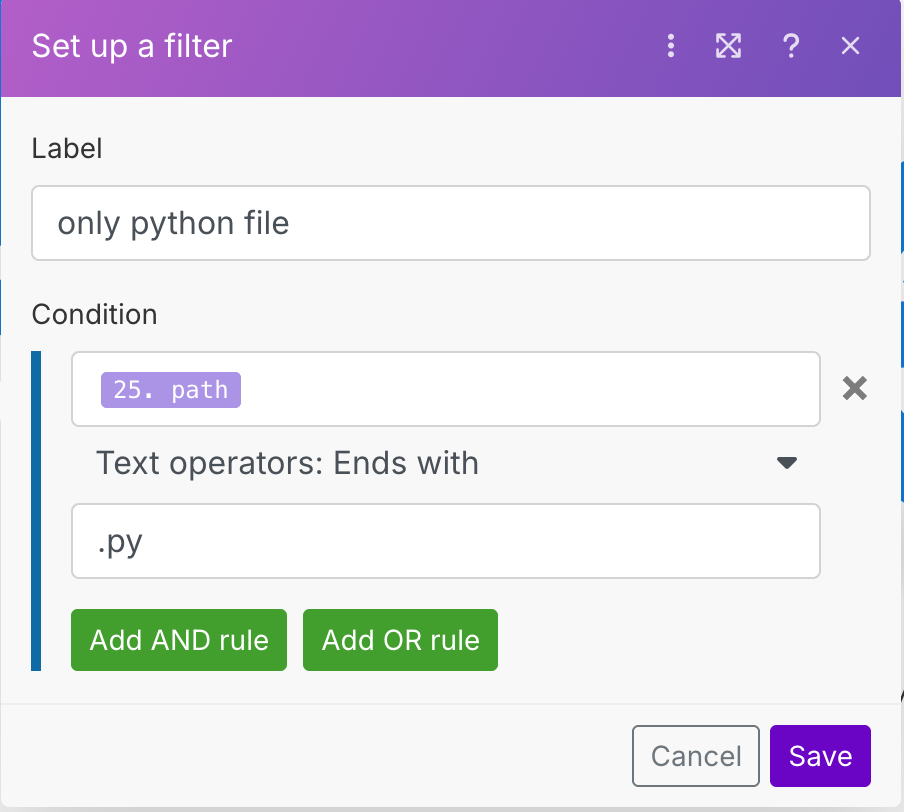Click the 'Condition' section caption

(x=94, y=314)
